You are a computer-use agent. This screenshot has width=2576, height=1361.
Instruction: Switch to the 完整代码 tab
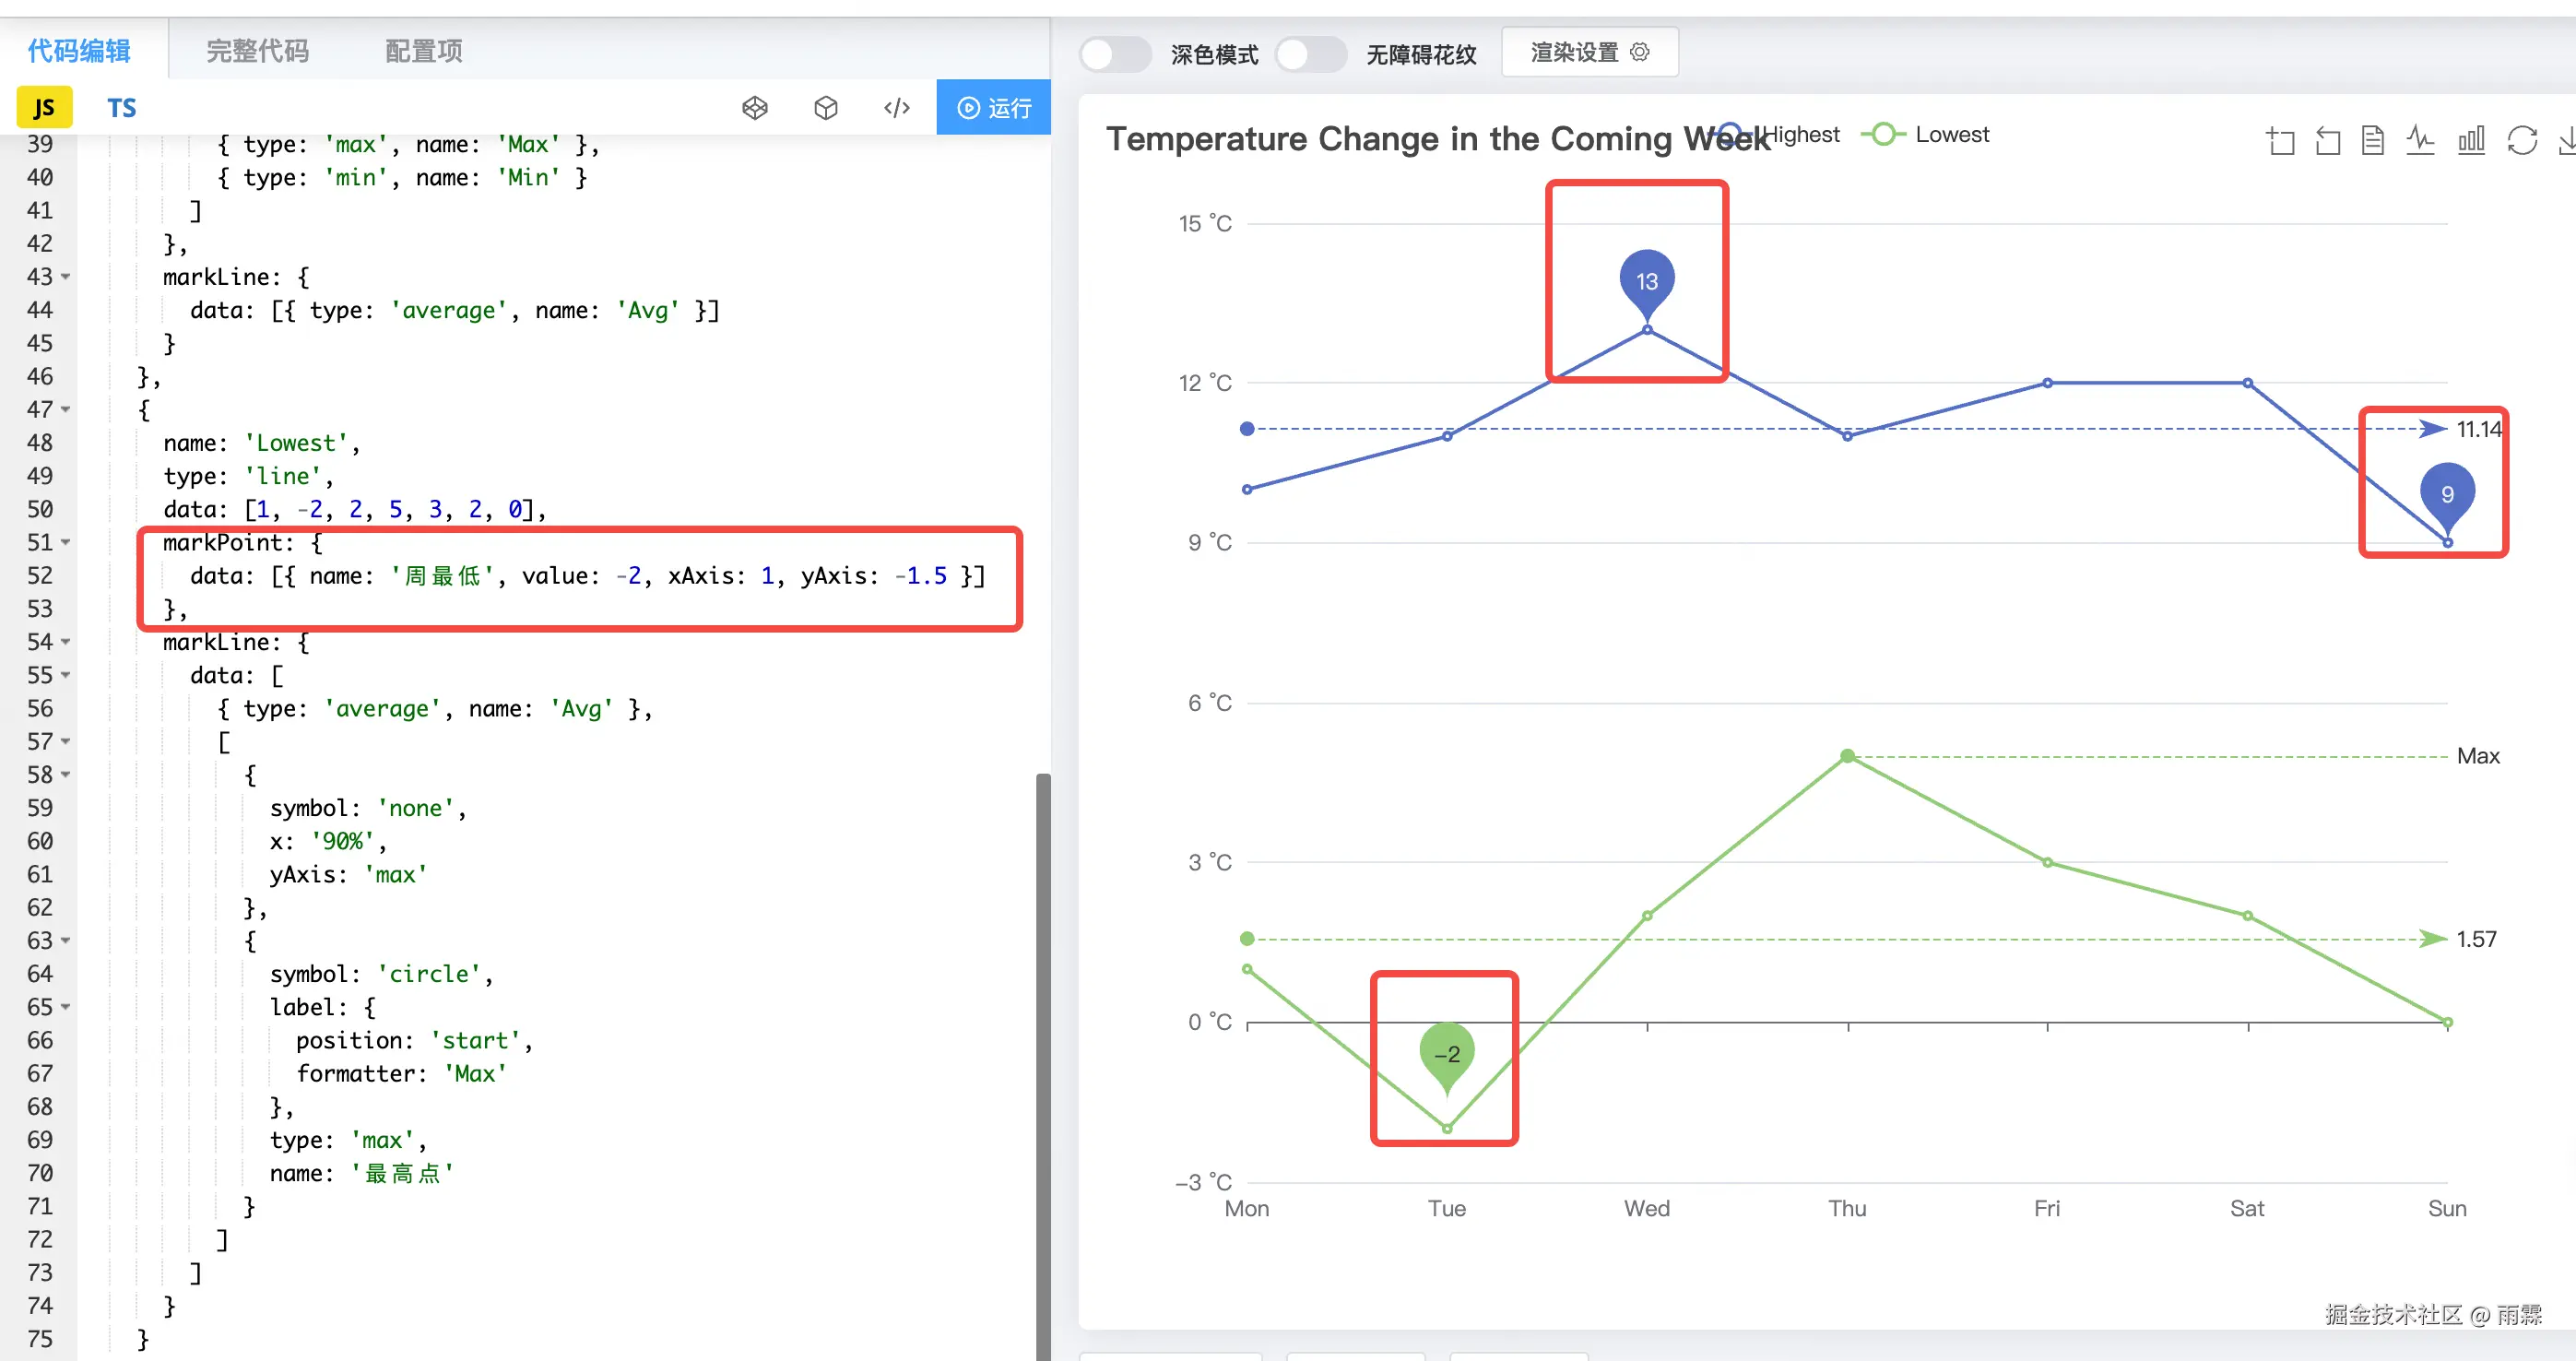257,51
